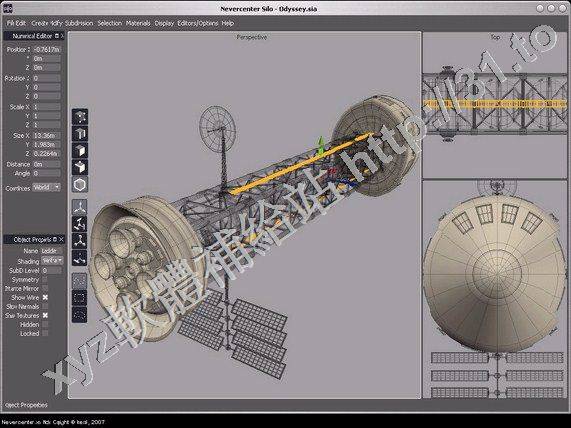571x428 pixels.
Task: Toggle the Hidden checkbox
Action: tap(45, 324)
